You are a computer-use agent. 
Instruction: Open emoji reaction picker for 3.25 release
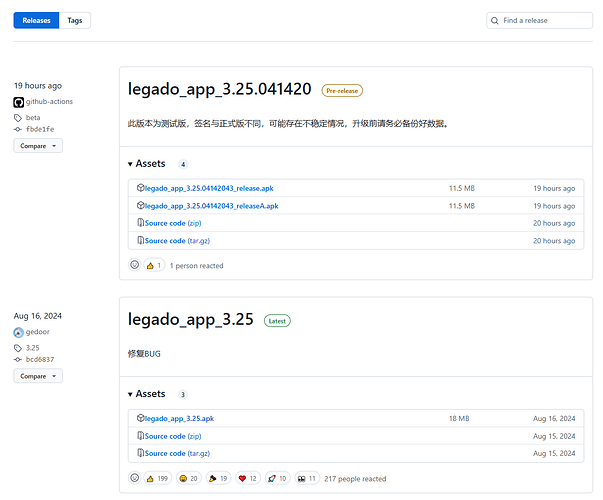click(x=134, y=478)
